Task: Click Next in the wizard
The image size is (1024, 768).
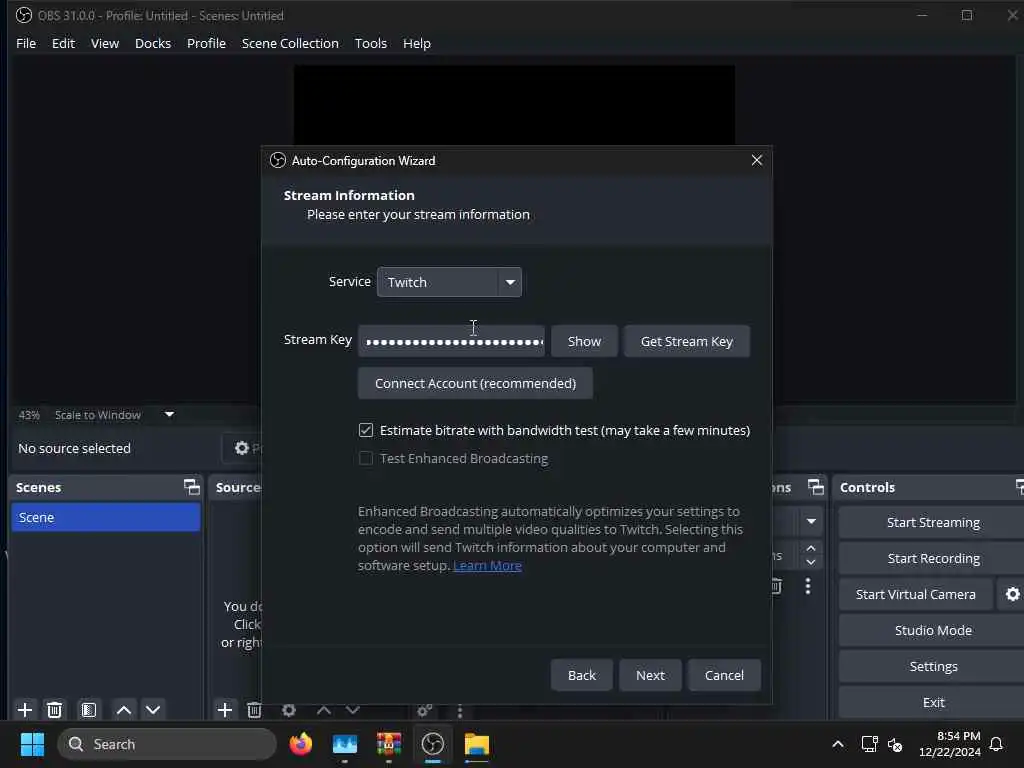Action: point(650,675)
